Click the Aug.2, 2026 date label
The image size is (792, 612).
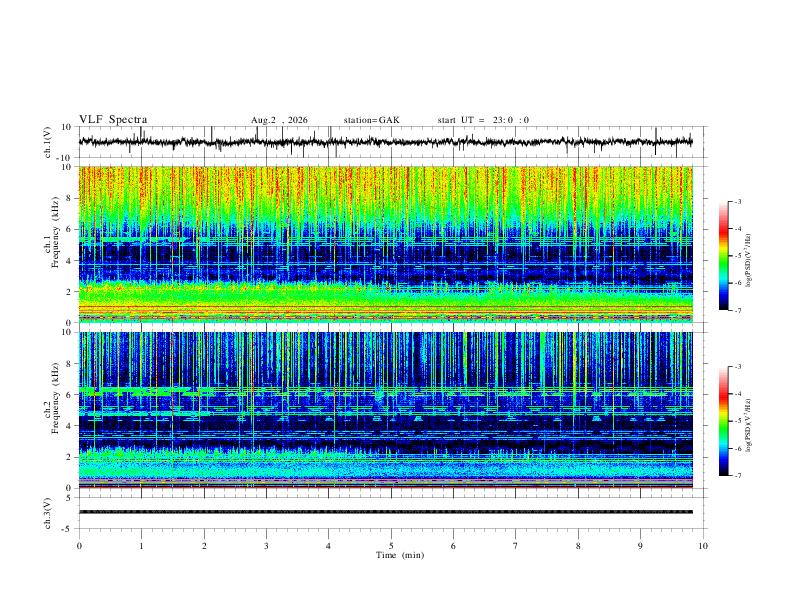[279, 120]
